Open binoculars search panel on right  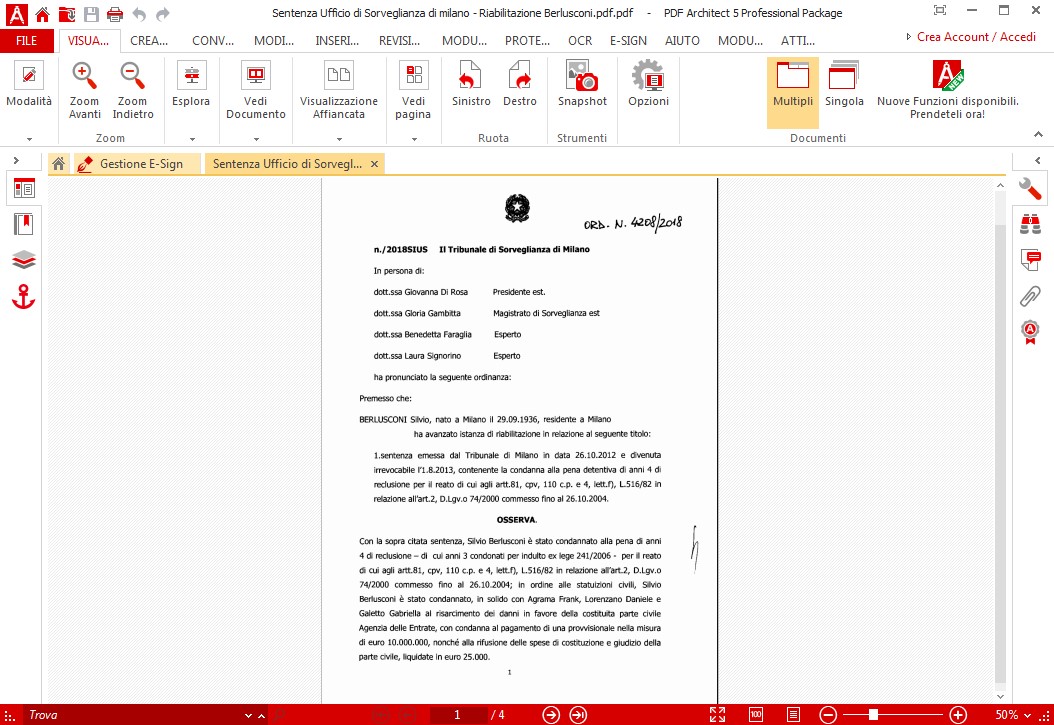tap(1030, 224)
